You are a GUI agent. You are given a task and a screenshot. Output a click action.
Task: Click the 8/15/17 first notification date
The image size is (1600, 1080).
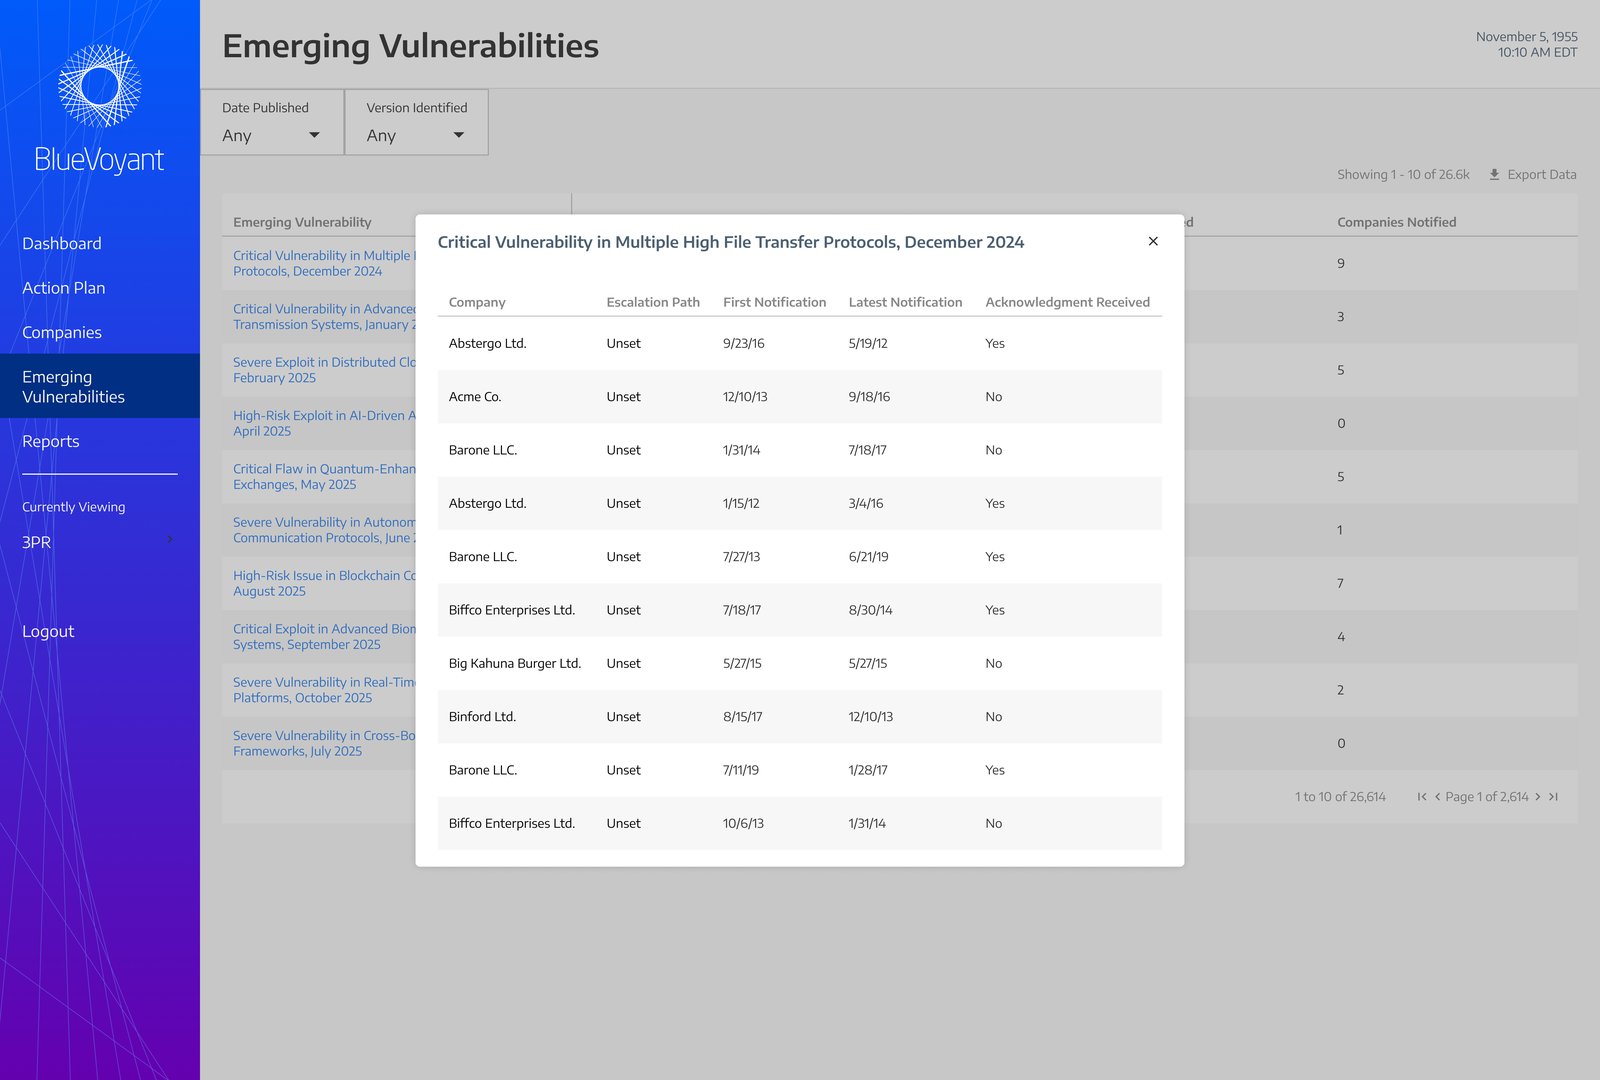tap(743, 717)
